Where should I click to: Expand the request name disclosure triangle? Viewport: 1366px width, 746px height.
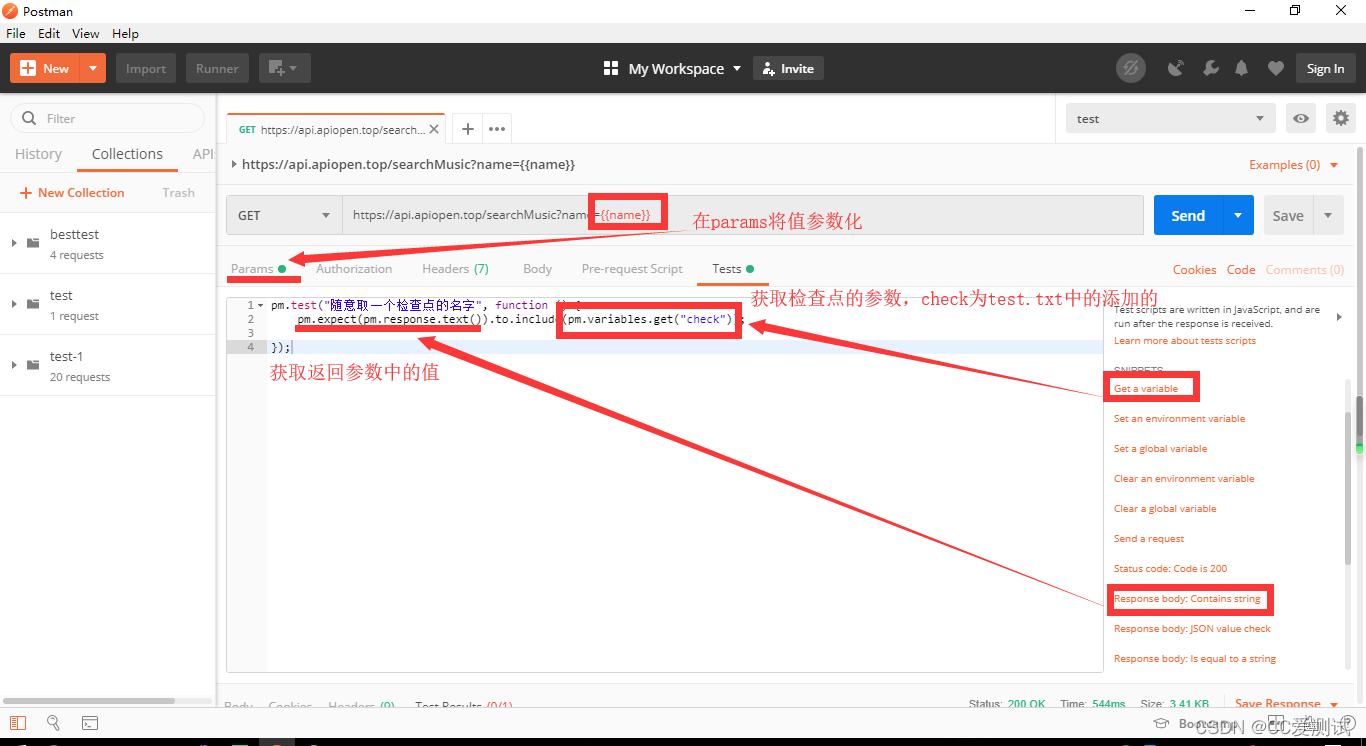[234, 164]
